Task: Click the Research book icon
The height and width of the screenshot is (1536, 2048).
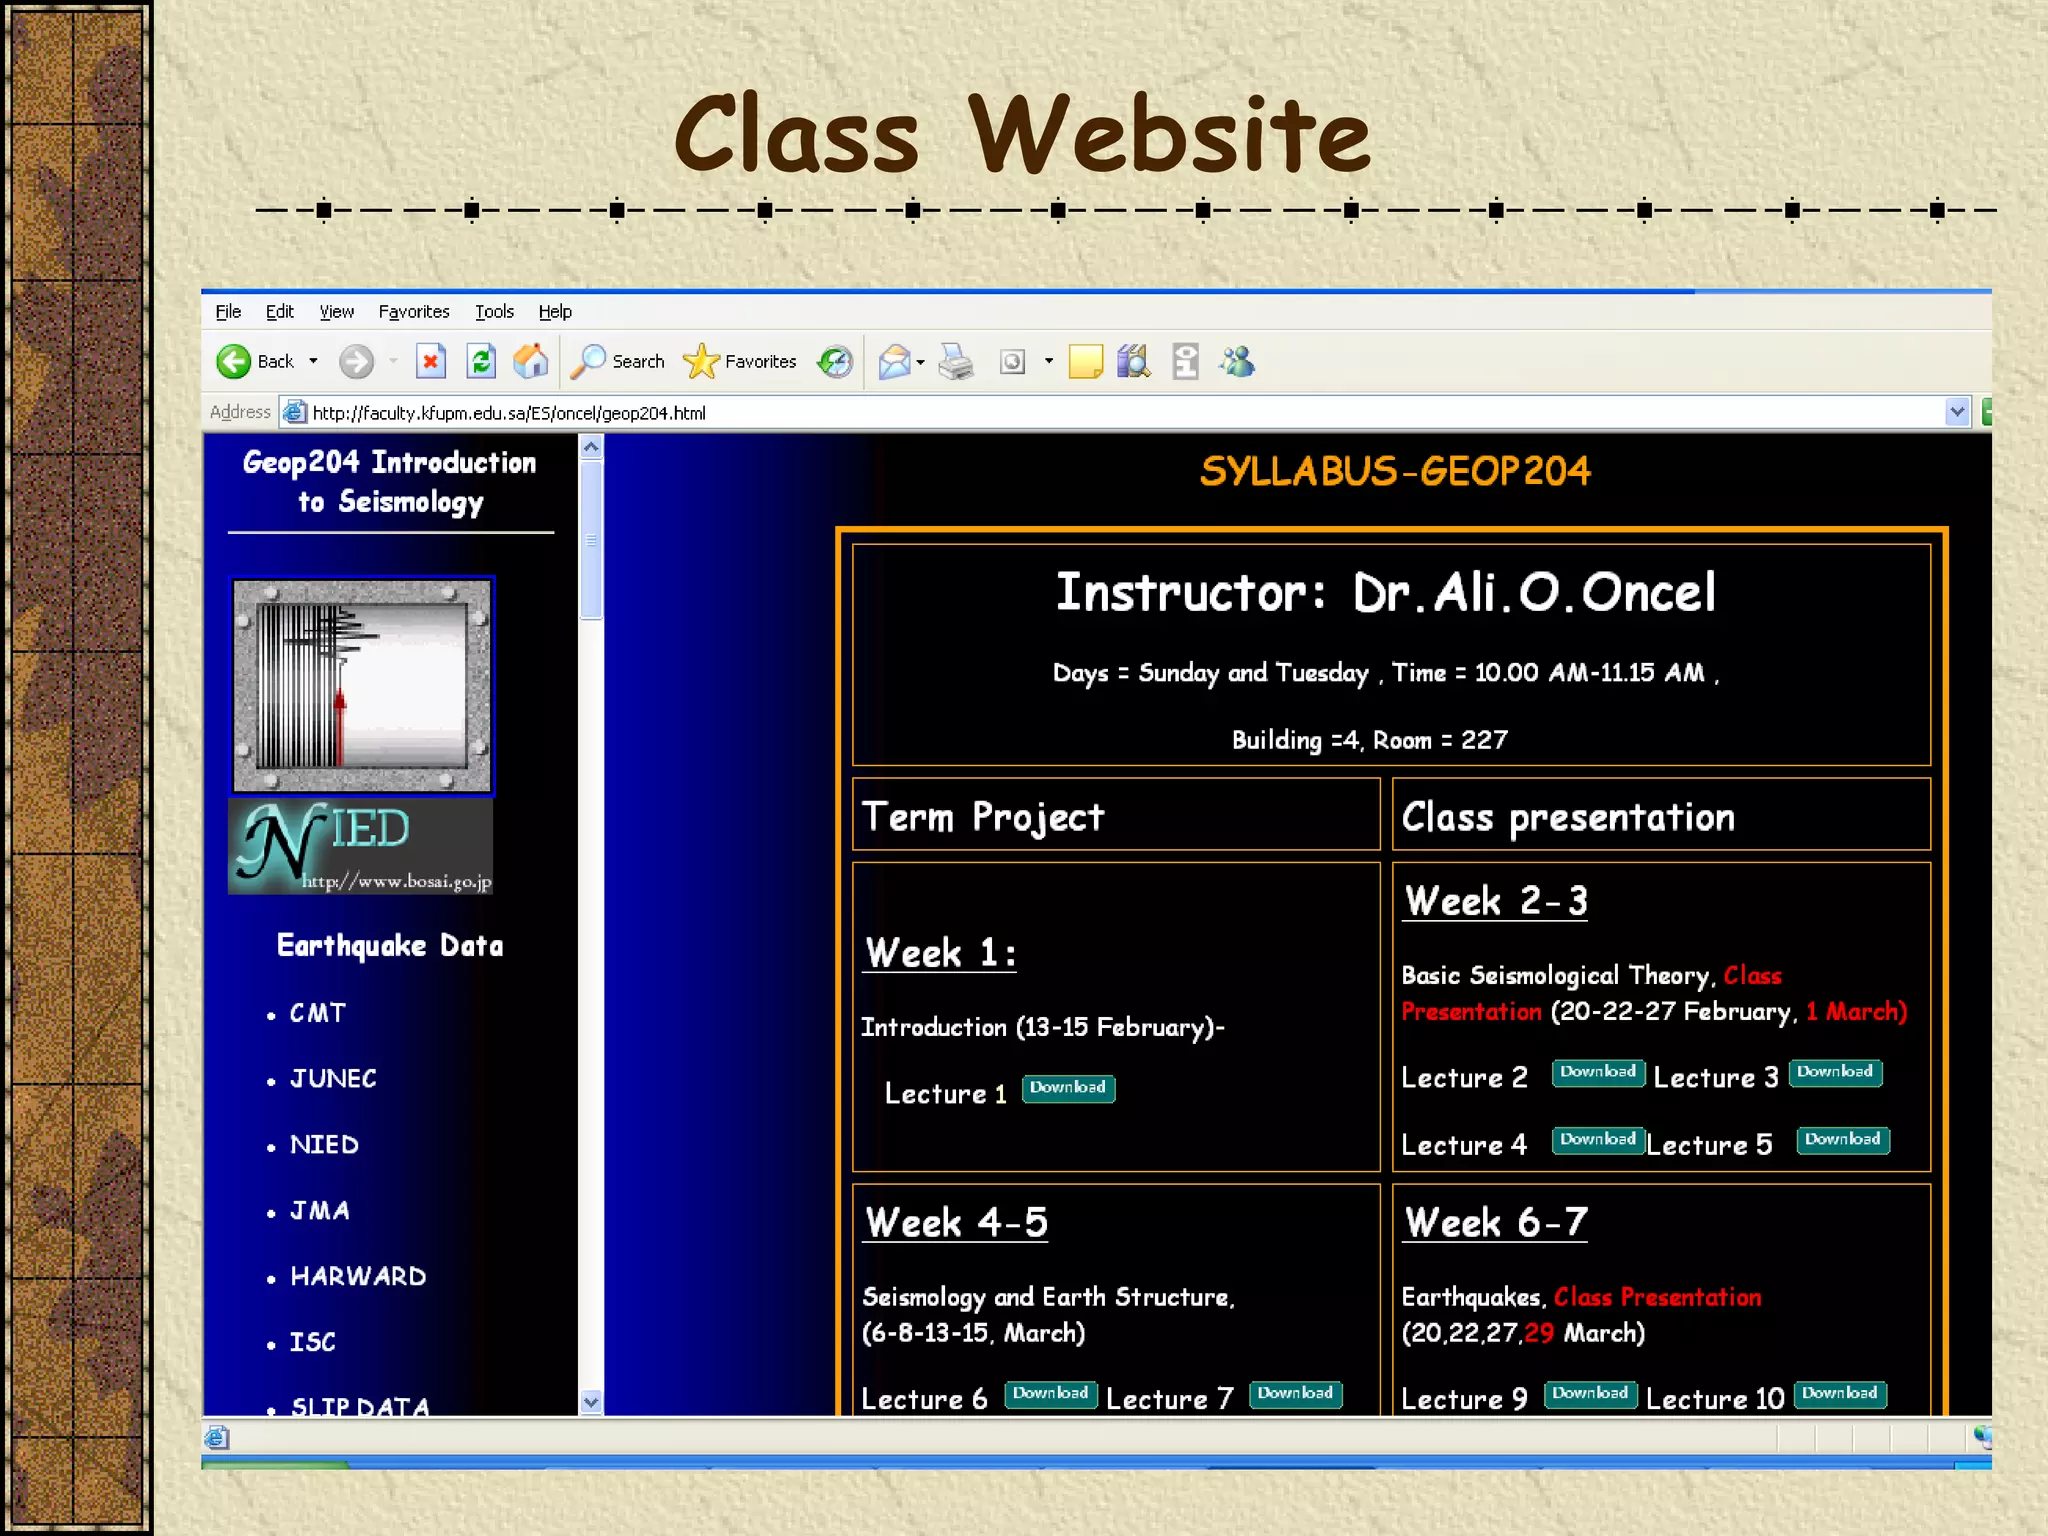Action: click(x=1135, y=361)
